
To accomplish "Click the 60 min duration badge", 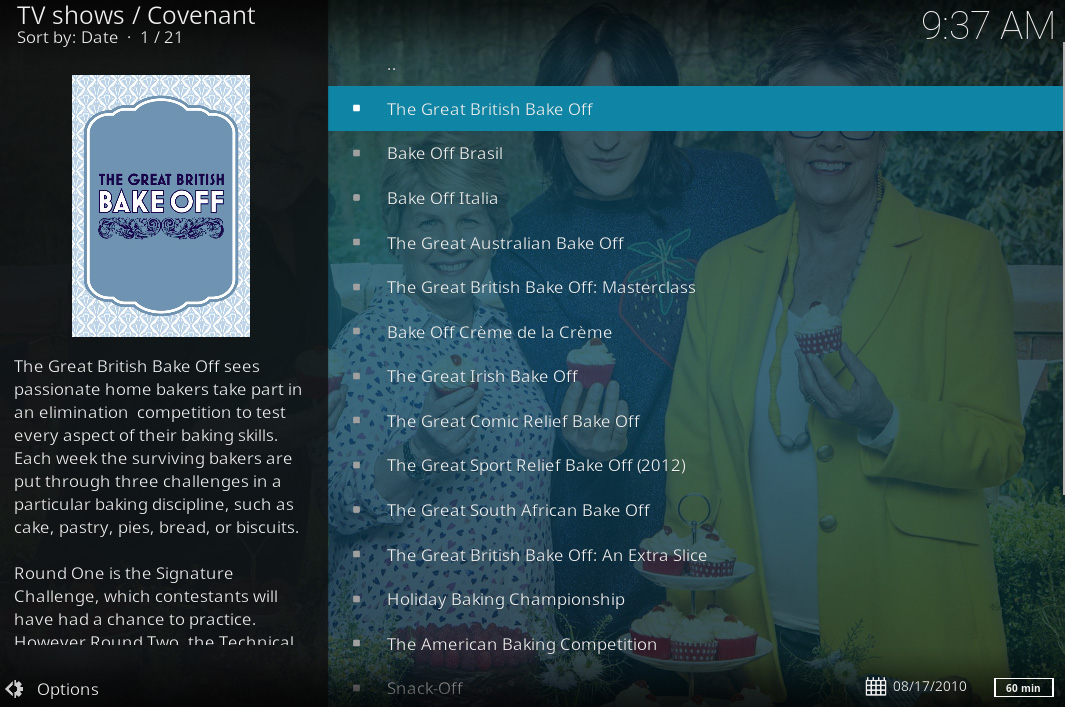I will tap(1024, 687).
